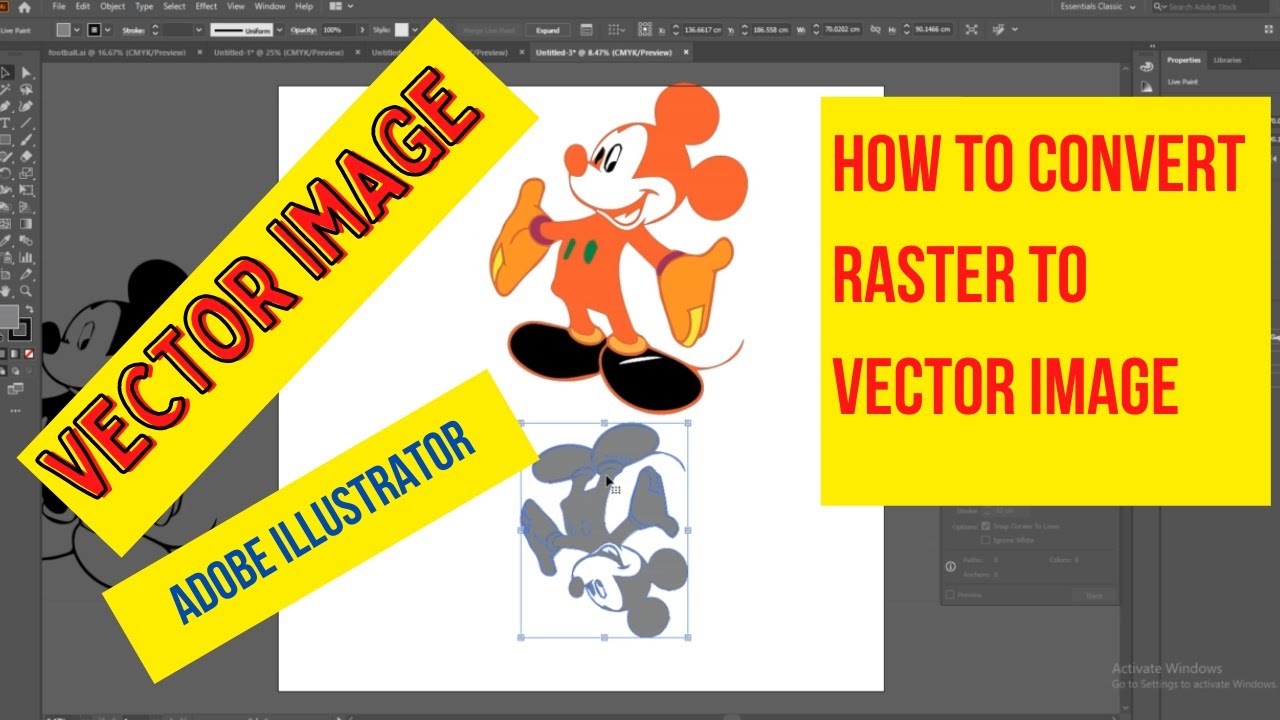Pick the Free Transform tool

click(x=26, y=190)
